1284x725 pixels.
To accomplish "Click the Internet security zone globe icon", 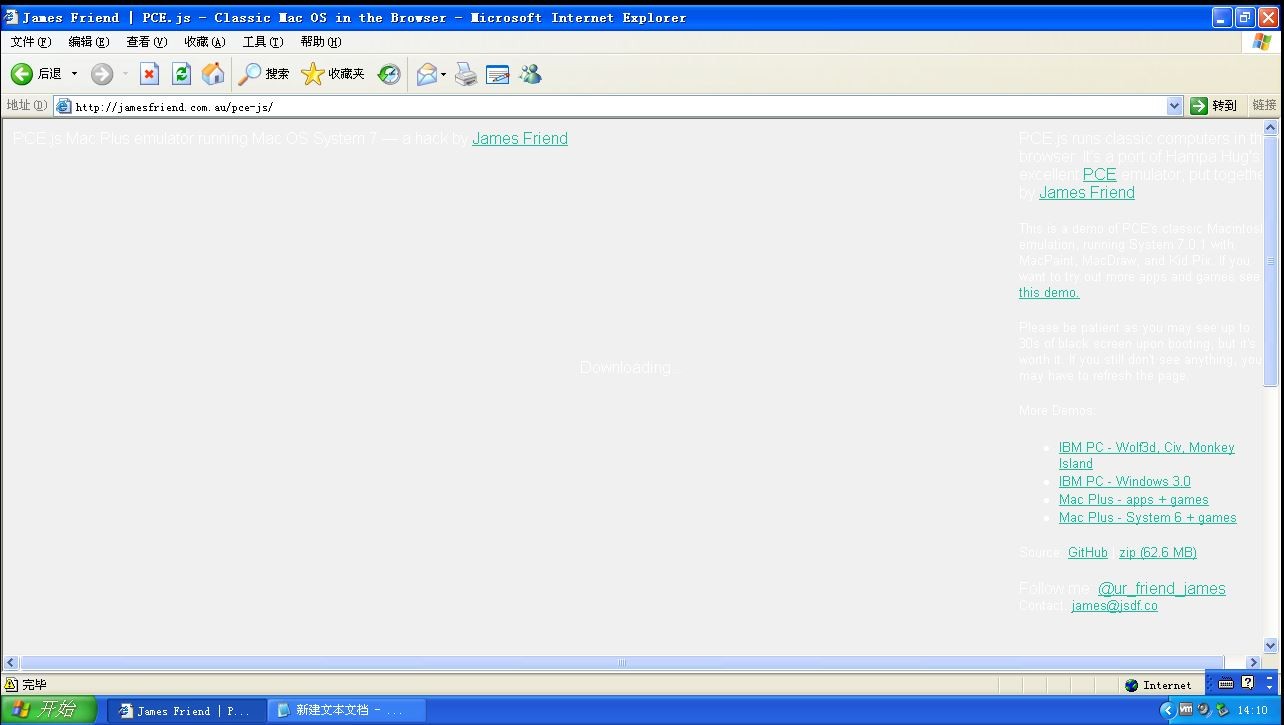I will coord(1131,685).
